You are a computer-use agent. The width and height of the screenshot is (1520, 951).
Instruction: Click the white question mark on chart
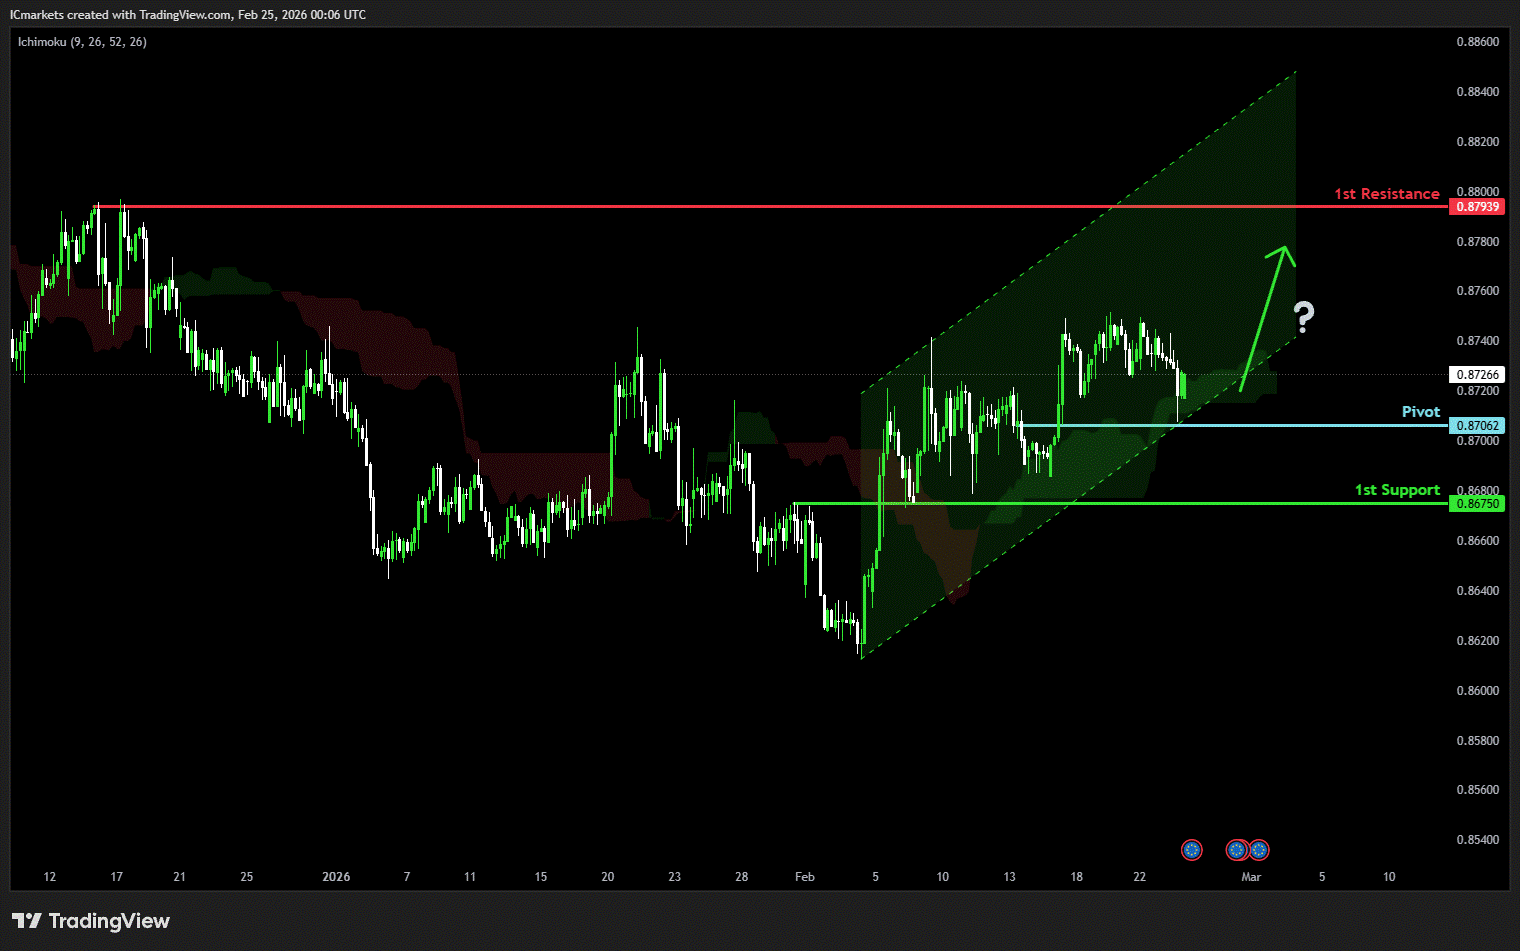(x=1303, y=317)
